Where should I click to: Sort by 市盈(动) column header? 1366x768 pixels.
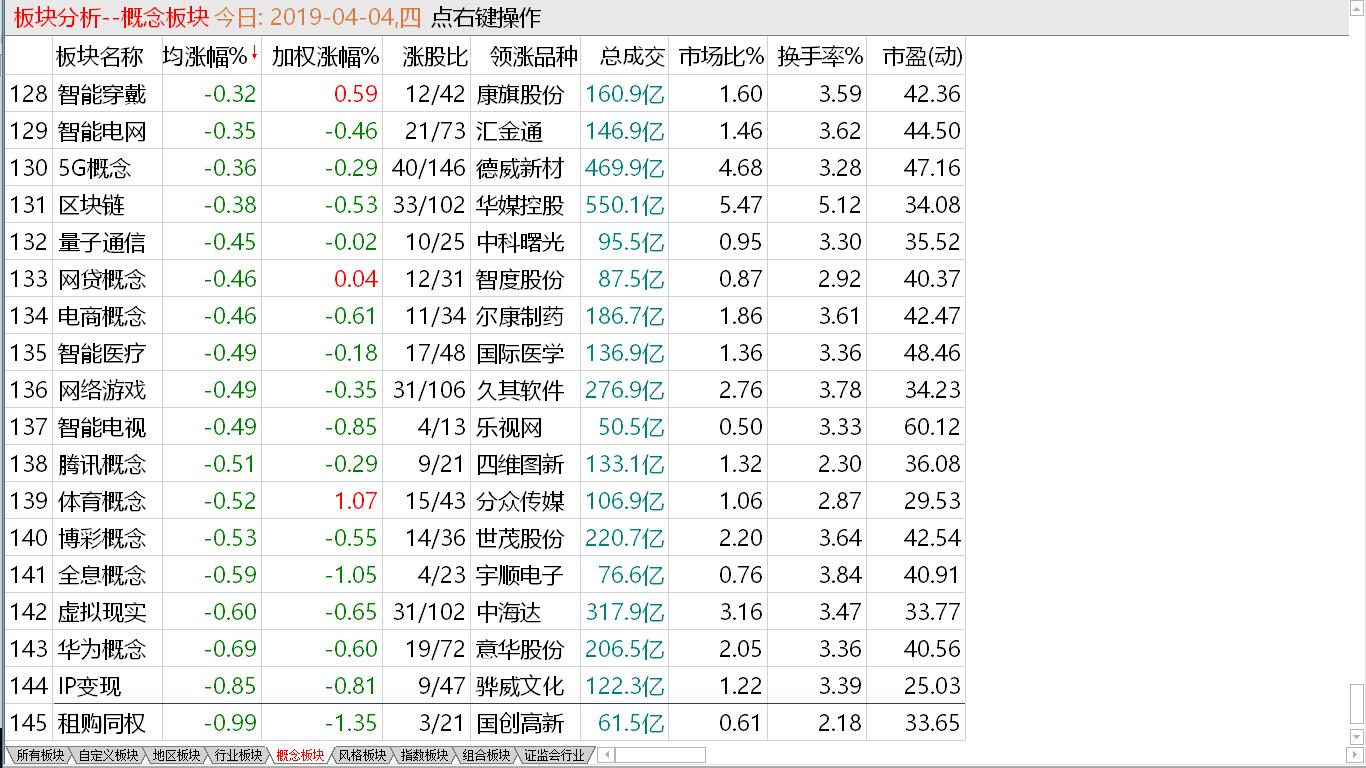coord(922,56)
